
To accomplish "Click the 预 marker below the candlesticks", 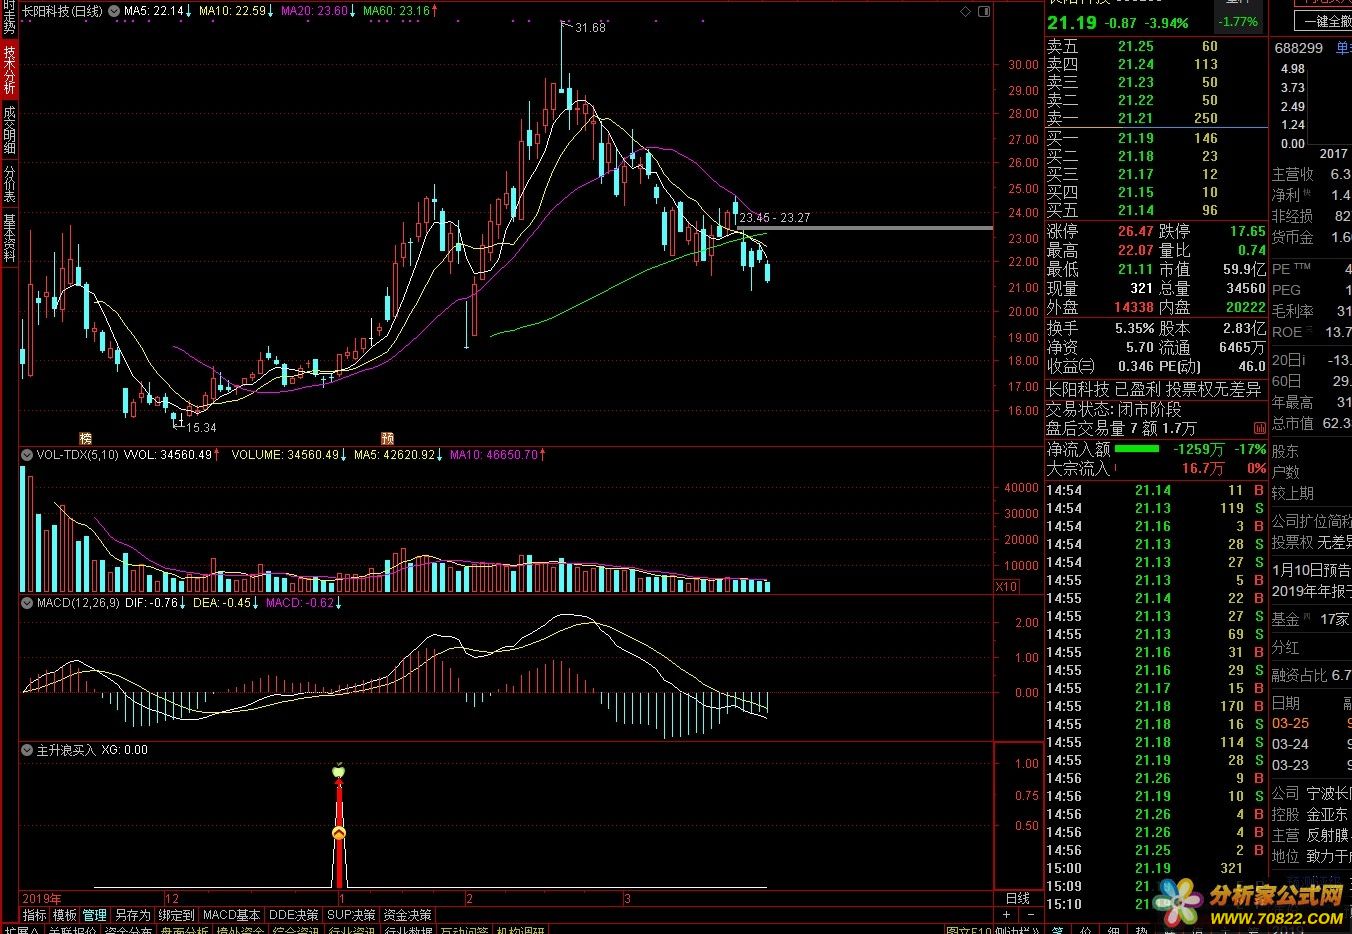I will pos(387,438).
